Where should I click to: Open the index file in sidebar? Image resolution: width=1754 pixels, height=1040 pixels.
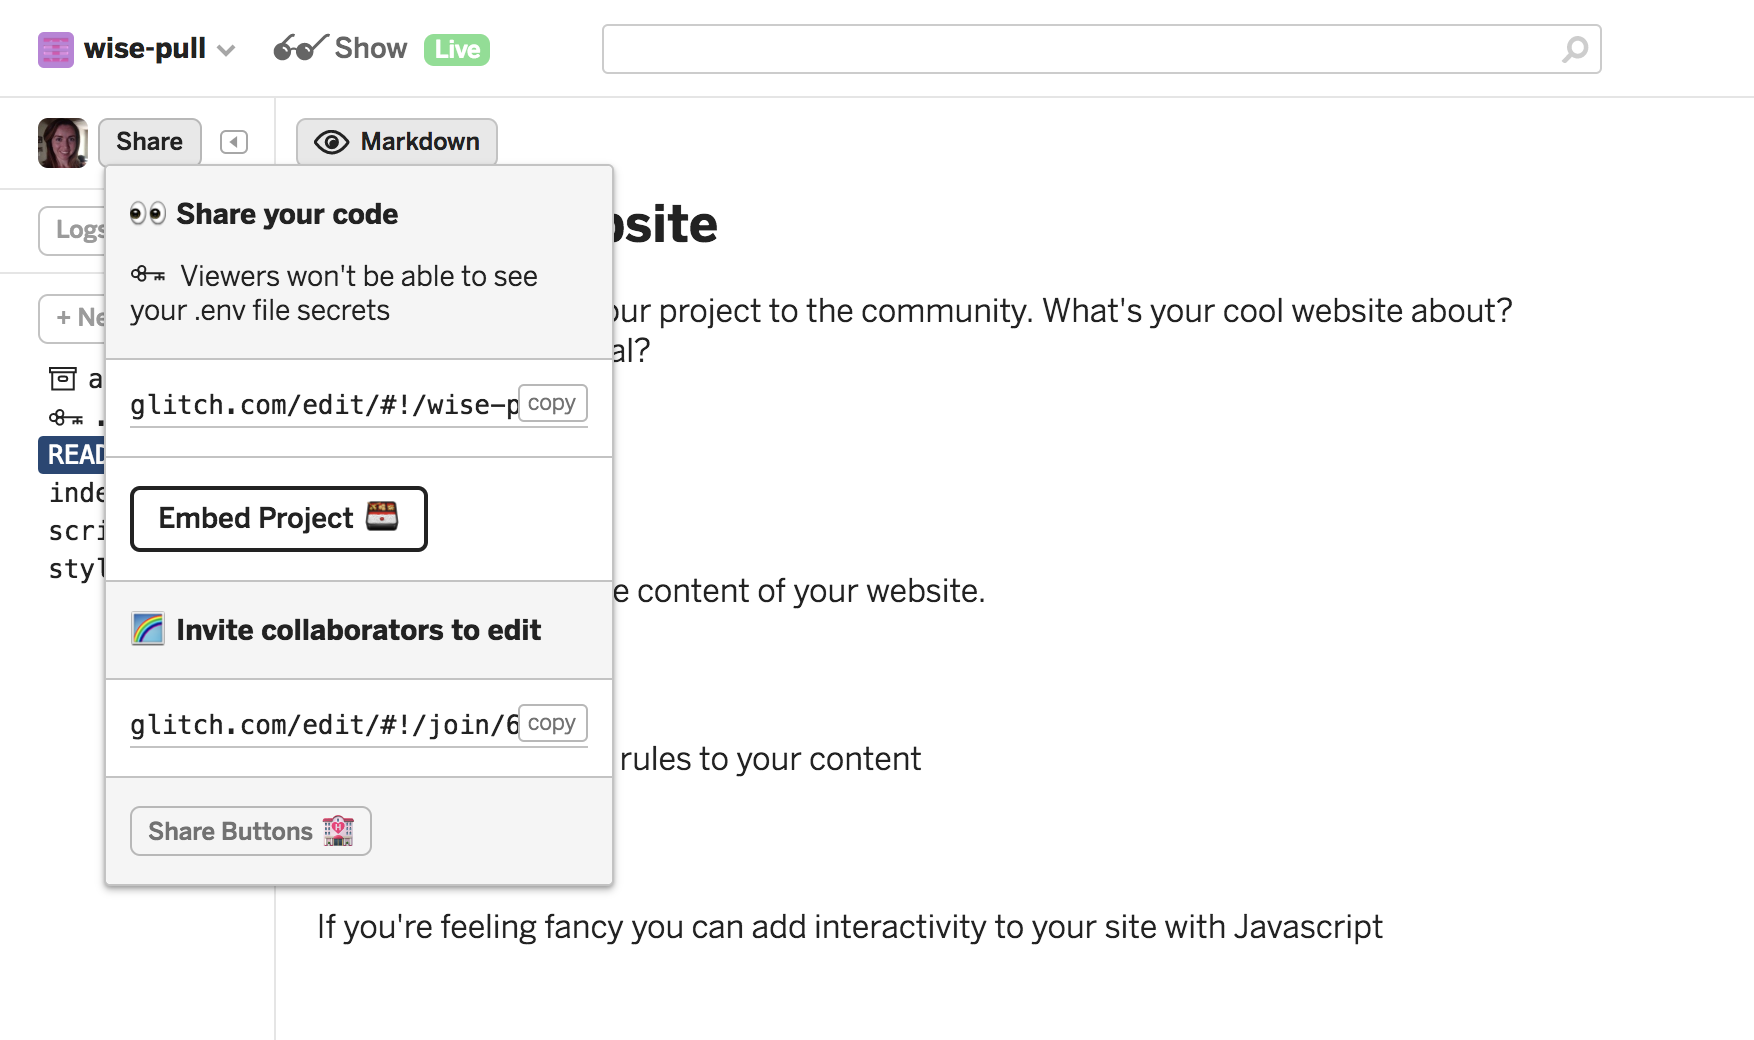[x=76, y=493]
